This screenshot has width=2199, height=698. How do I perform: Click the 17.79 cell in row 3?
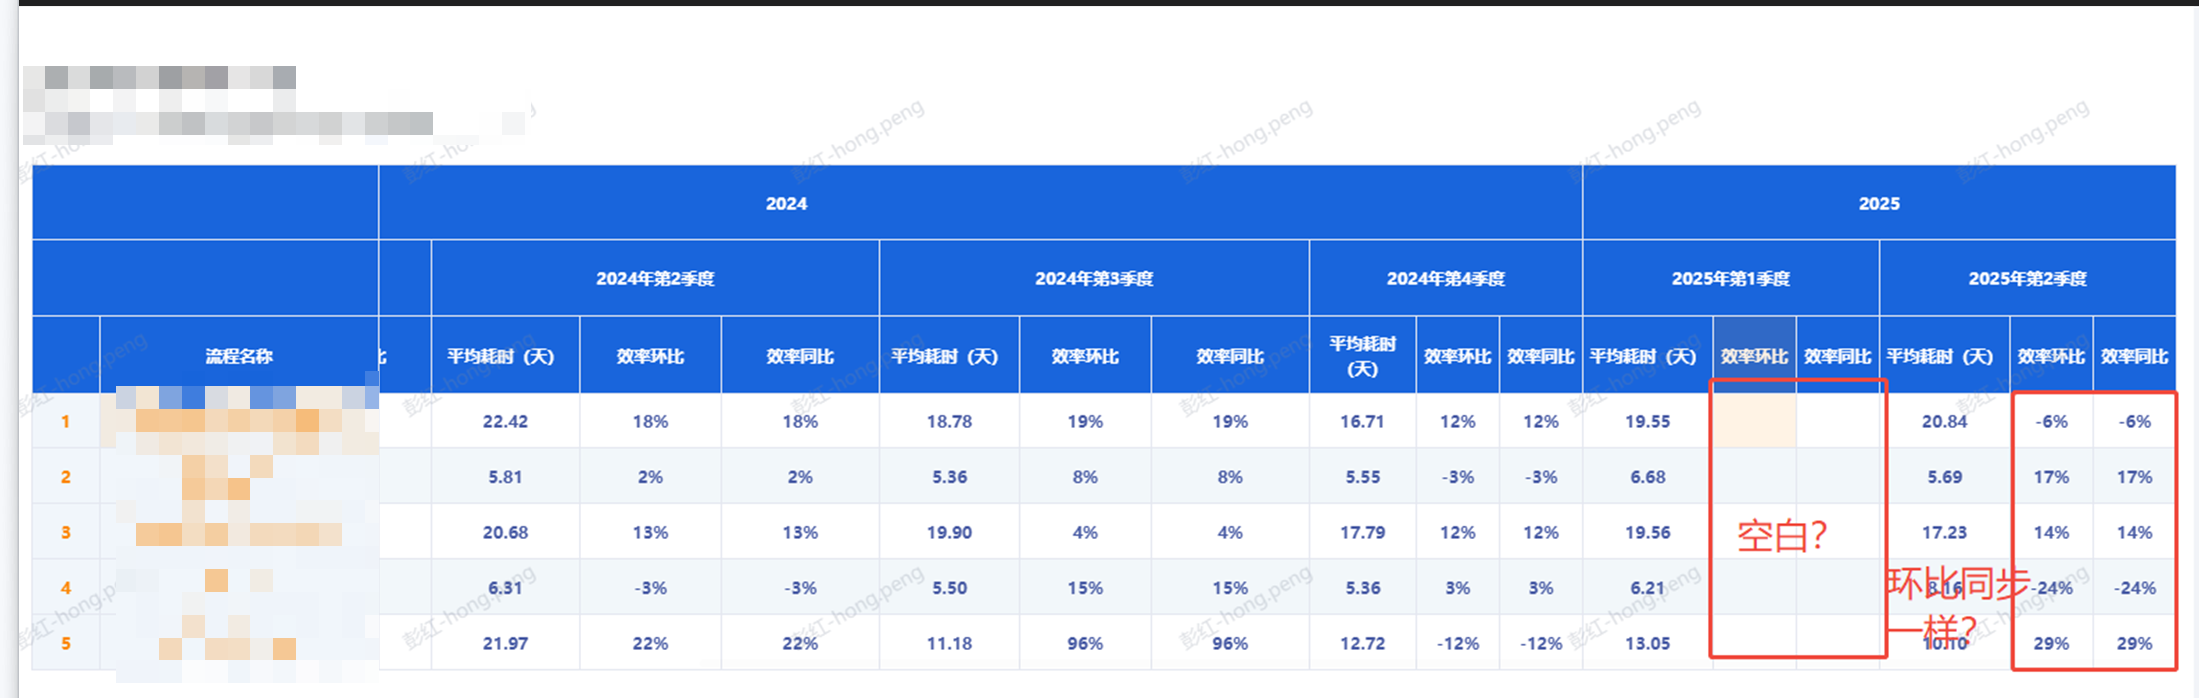tap(1363, 532)
